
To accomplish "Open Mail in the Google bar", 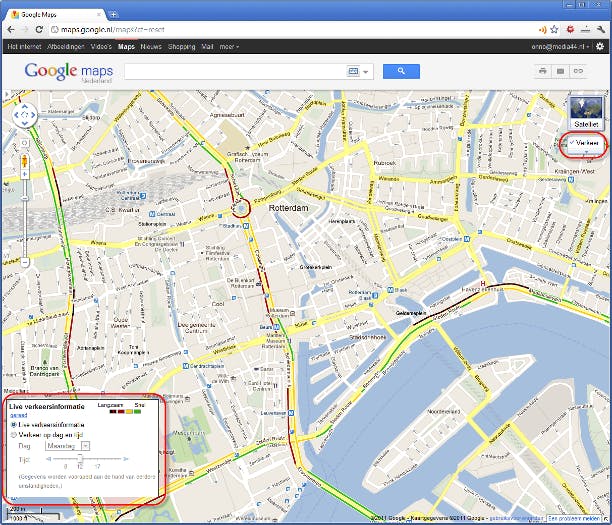I will click(x=207, y=46).
